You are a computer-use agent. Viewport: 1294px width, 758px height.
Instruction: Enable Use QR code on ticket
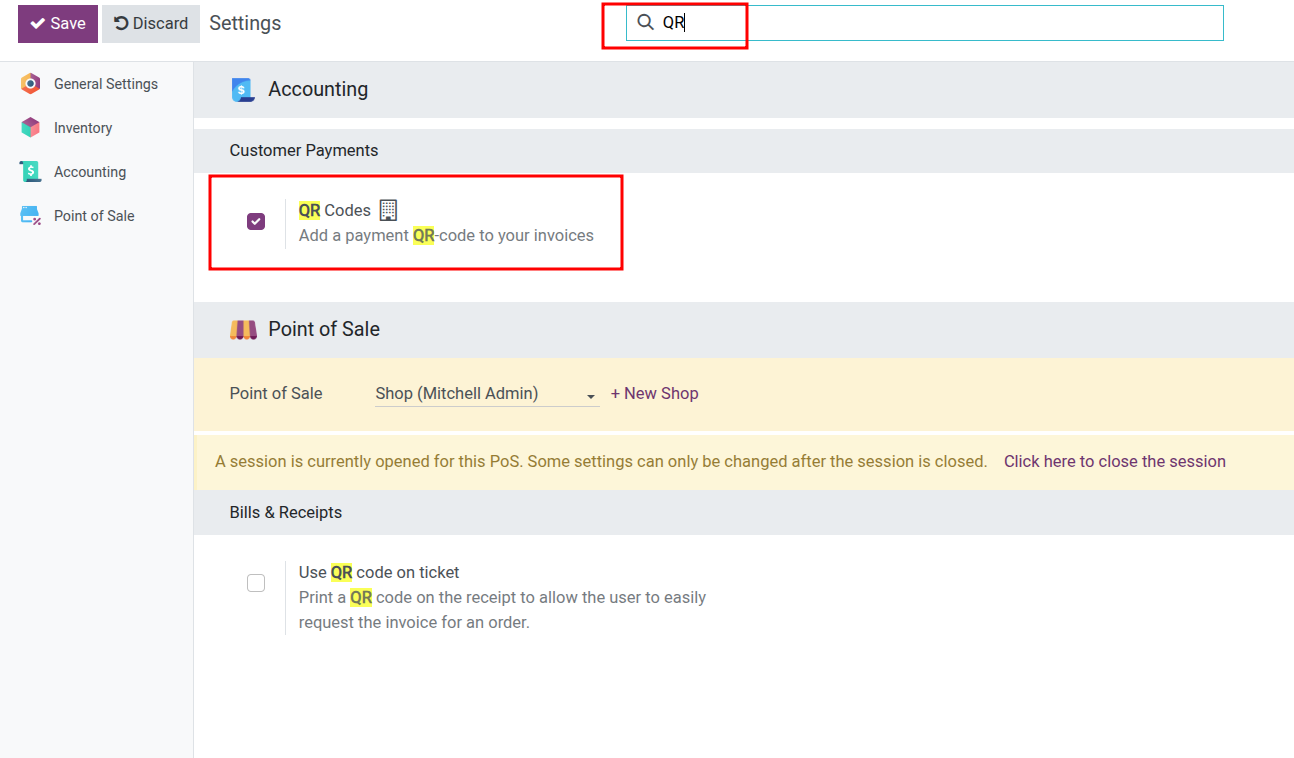click(x=256, y=582)
